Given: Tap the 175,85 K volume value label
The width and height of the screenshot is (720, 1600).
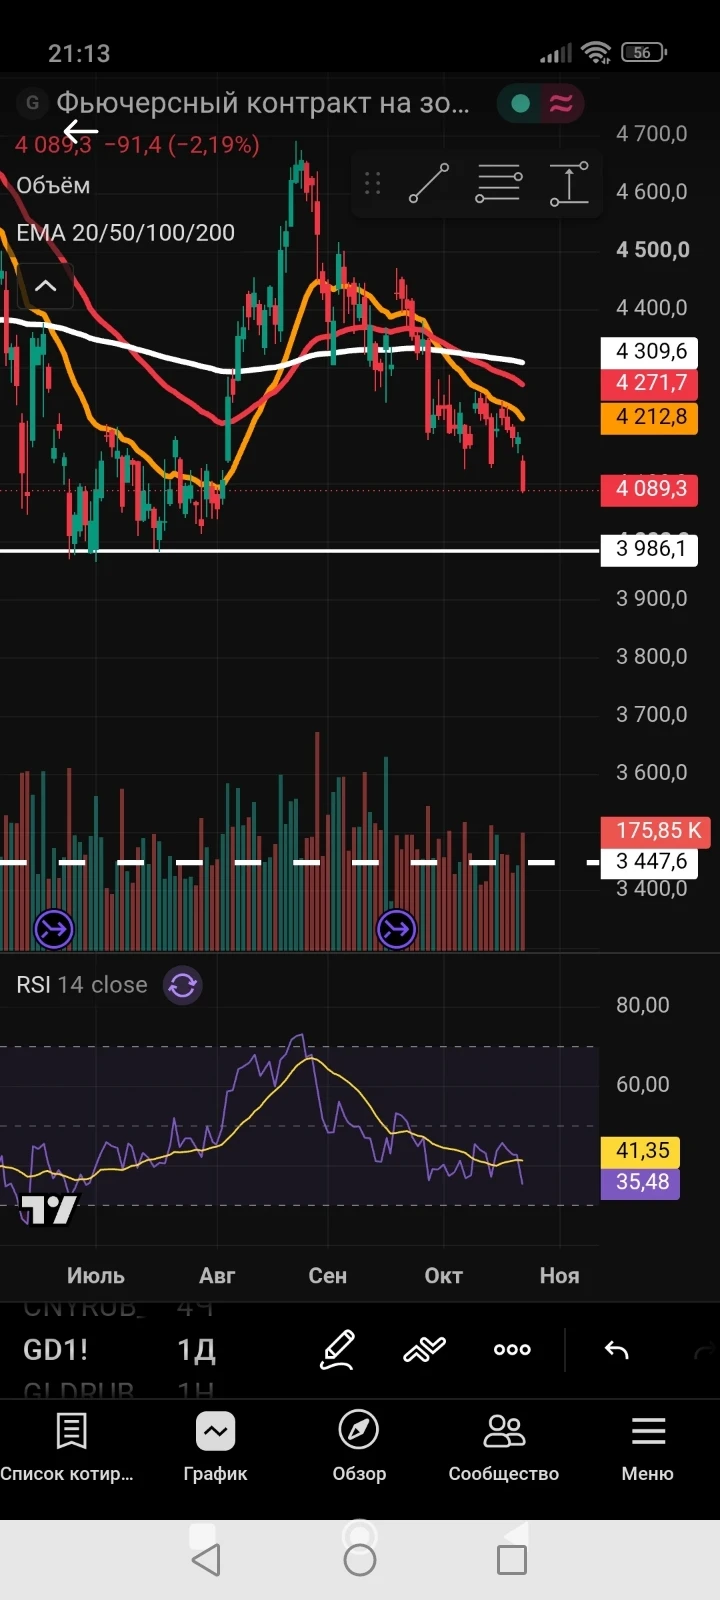Looking at the screenshot, I should coord(655,831).
